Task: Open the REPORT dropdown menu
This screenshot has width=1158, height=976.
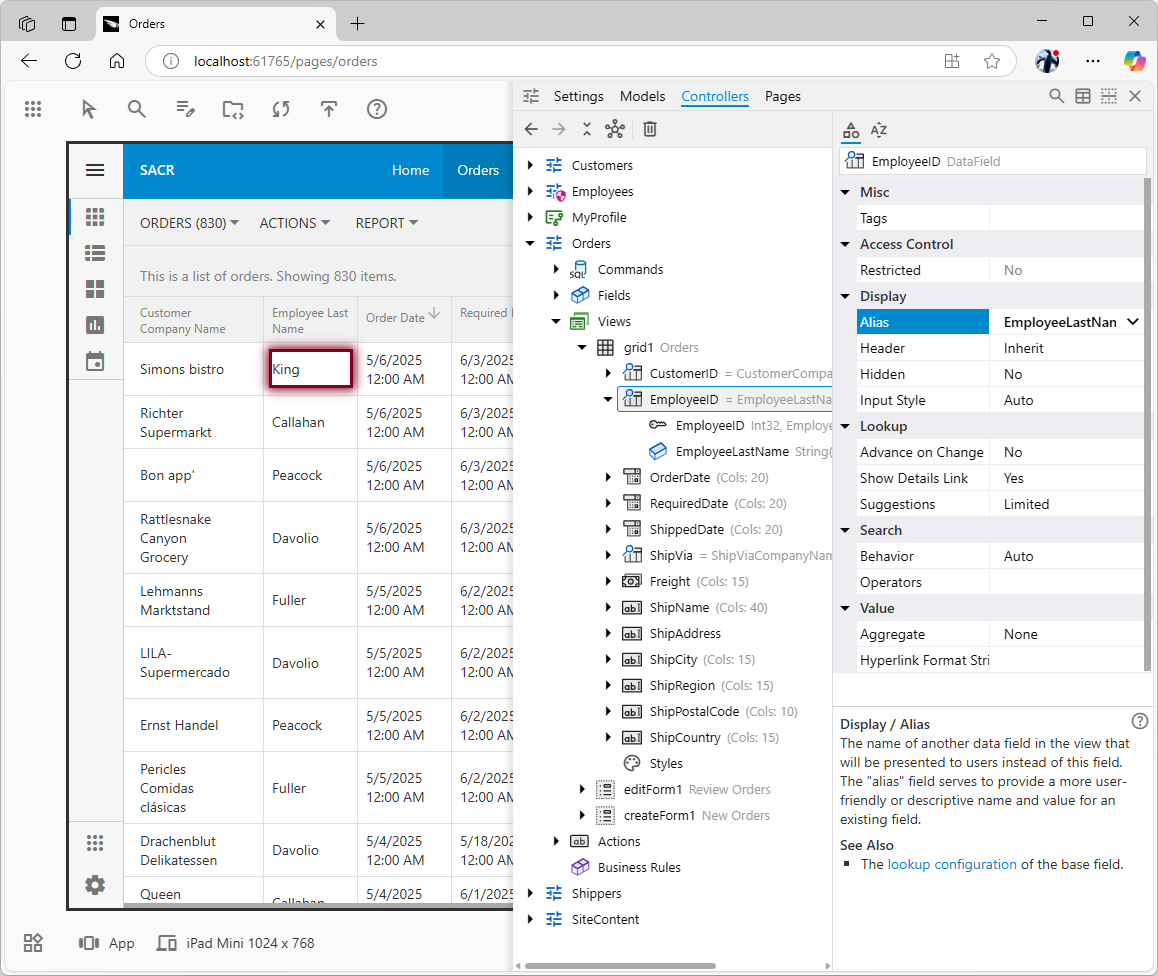Action: [387, 223]
